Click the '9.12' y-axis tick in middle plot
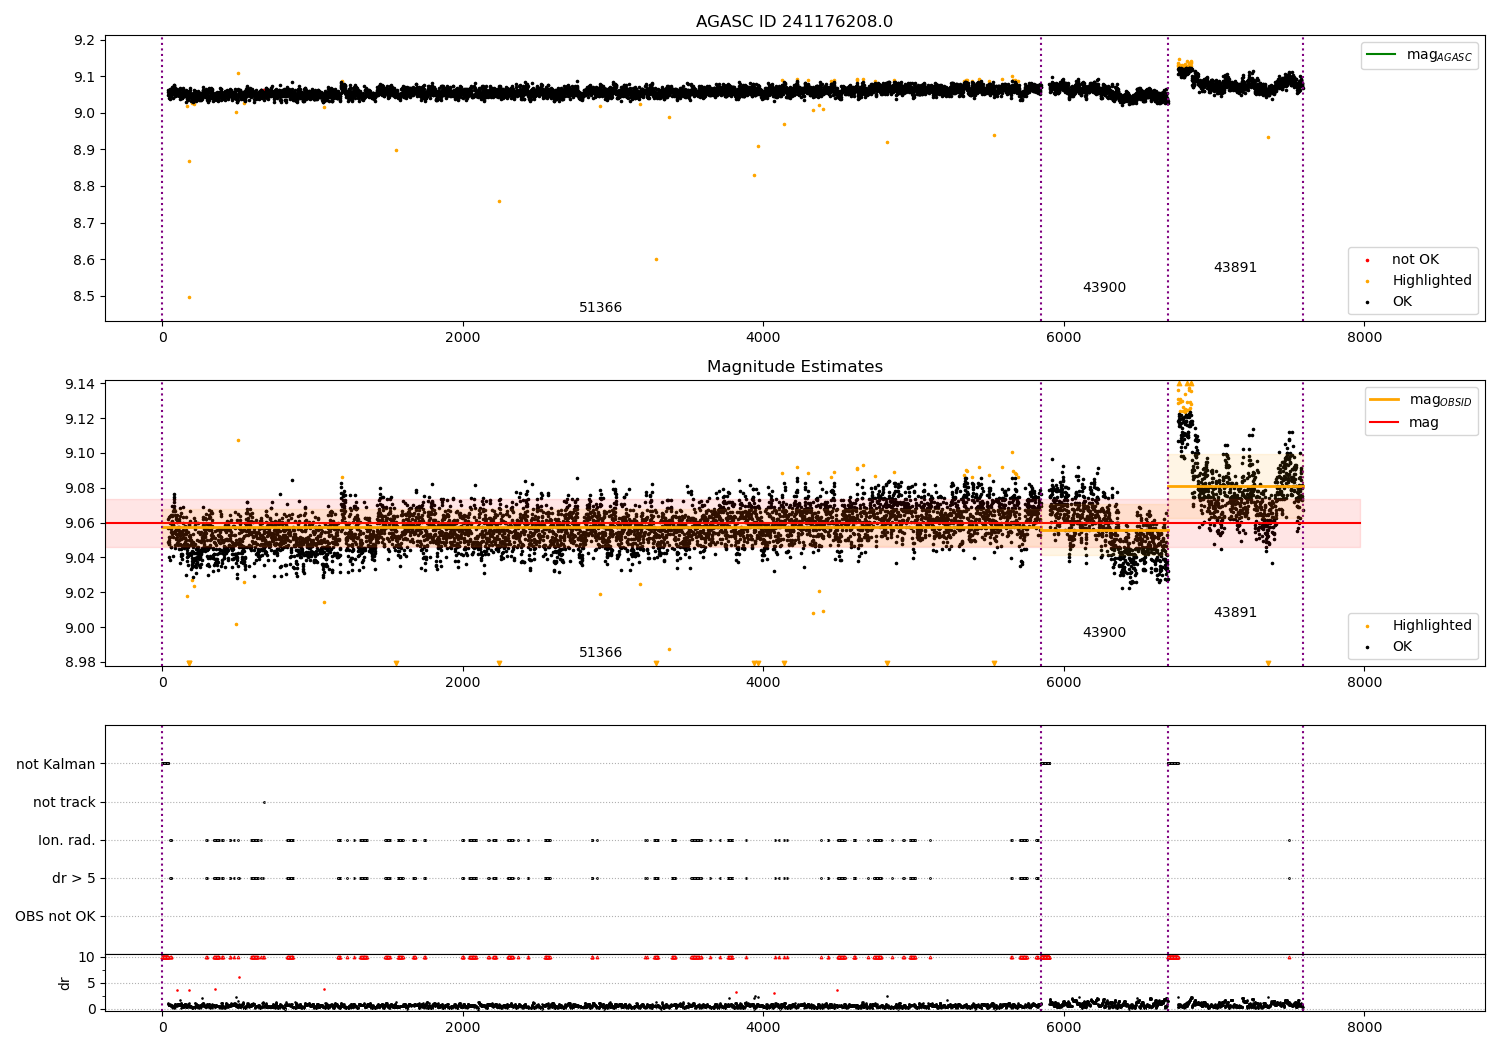This screenshot has width=1500, height=1050. pos(81,419)
